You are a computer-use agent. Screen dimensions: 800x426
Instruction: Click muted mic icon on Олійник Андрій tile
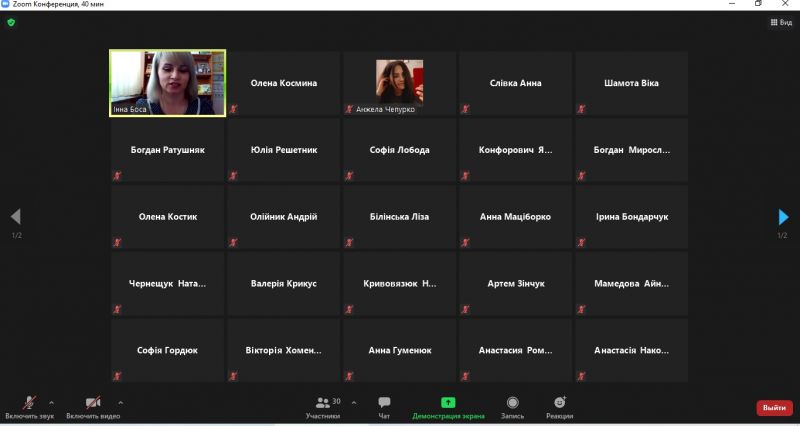[x=233, y=242]
